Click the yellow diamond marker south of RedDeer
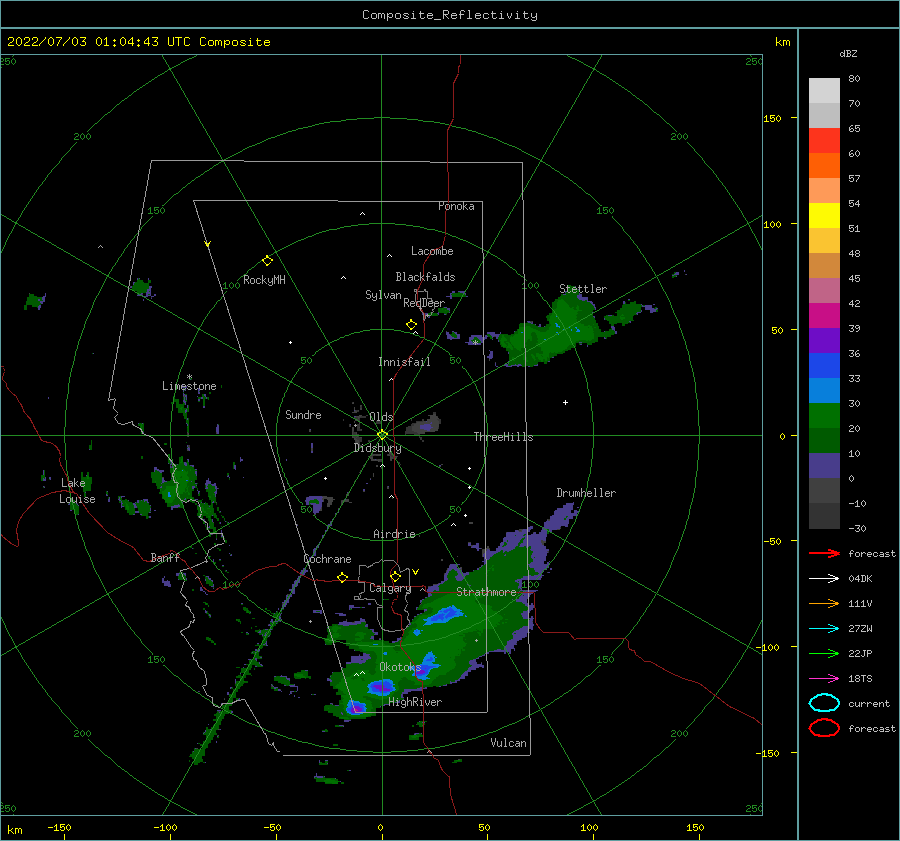900x841 pixels. pyautogui.click(x=411, y=325)
